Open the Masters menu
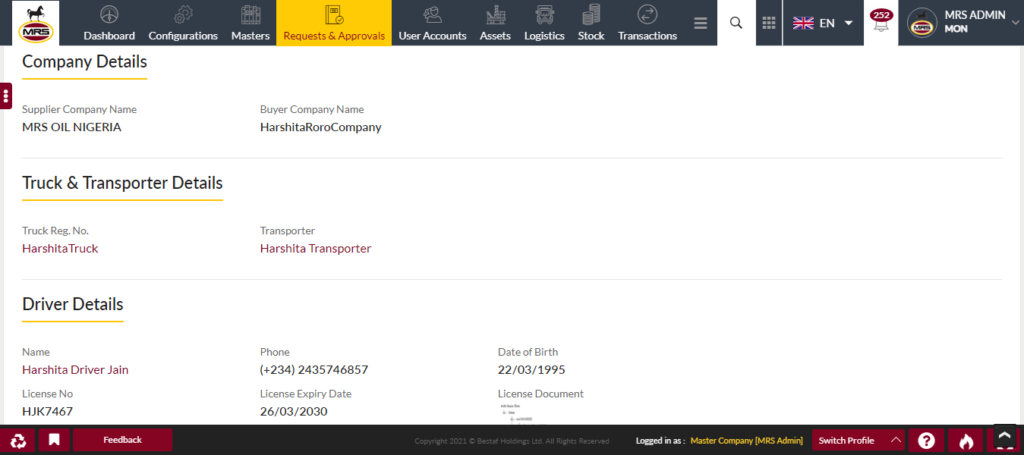 (x=250, y=23)
